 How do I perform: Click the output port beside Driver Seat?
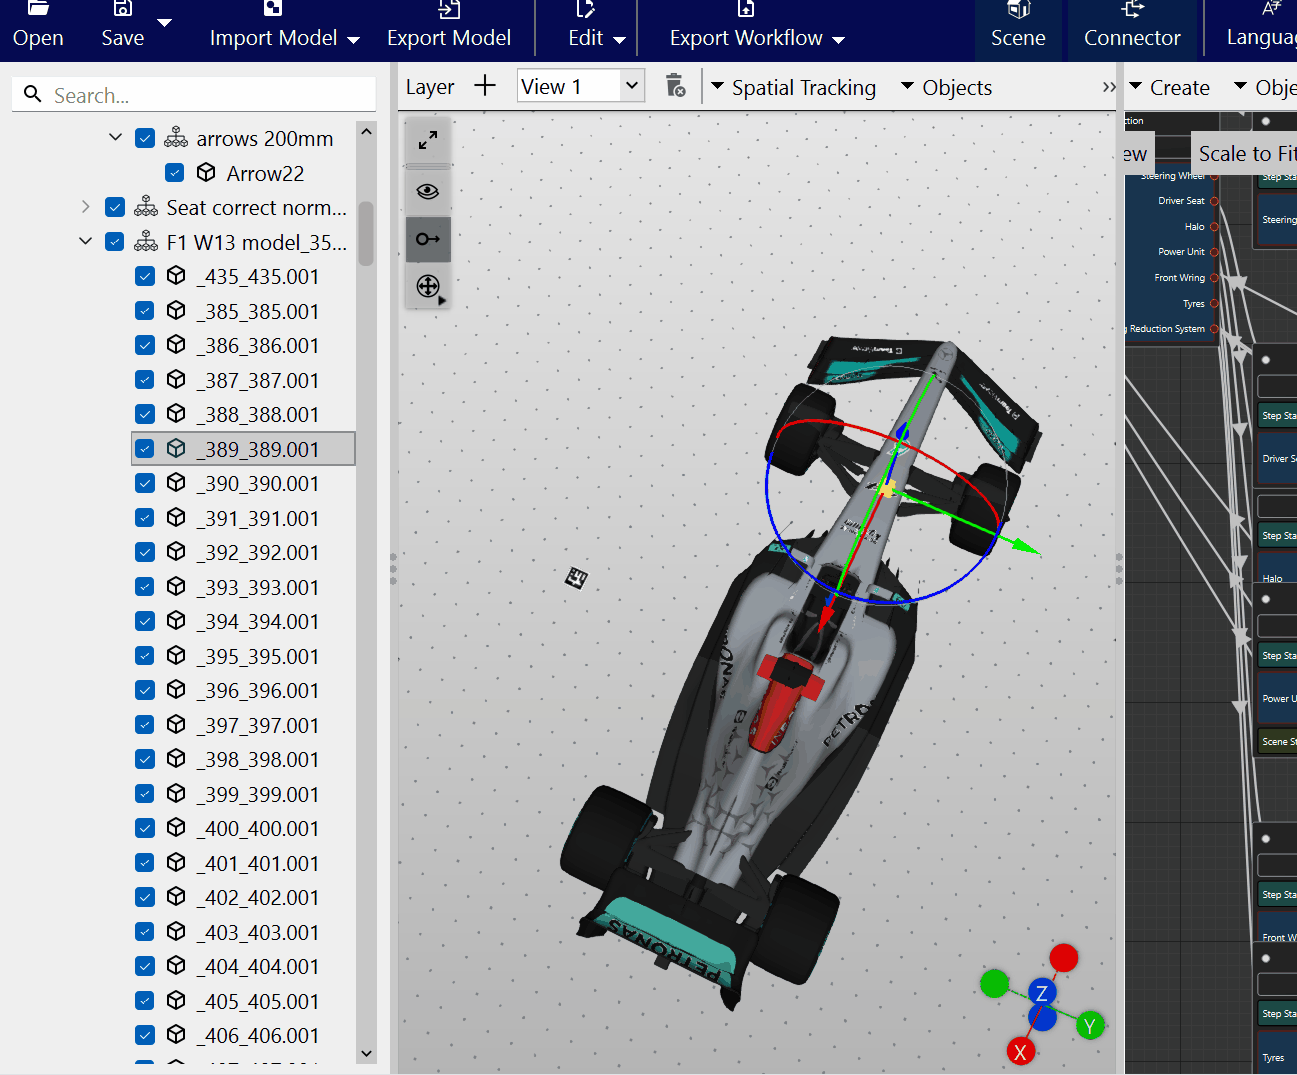pos(1214,201)
